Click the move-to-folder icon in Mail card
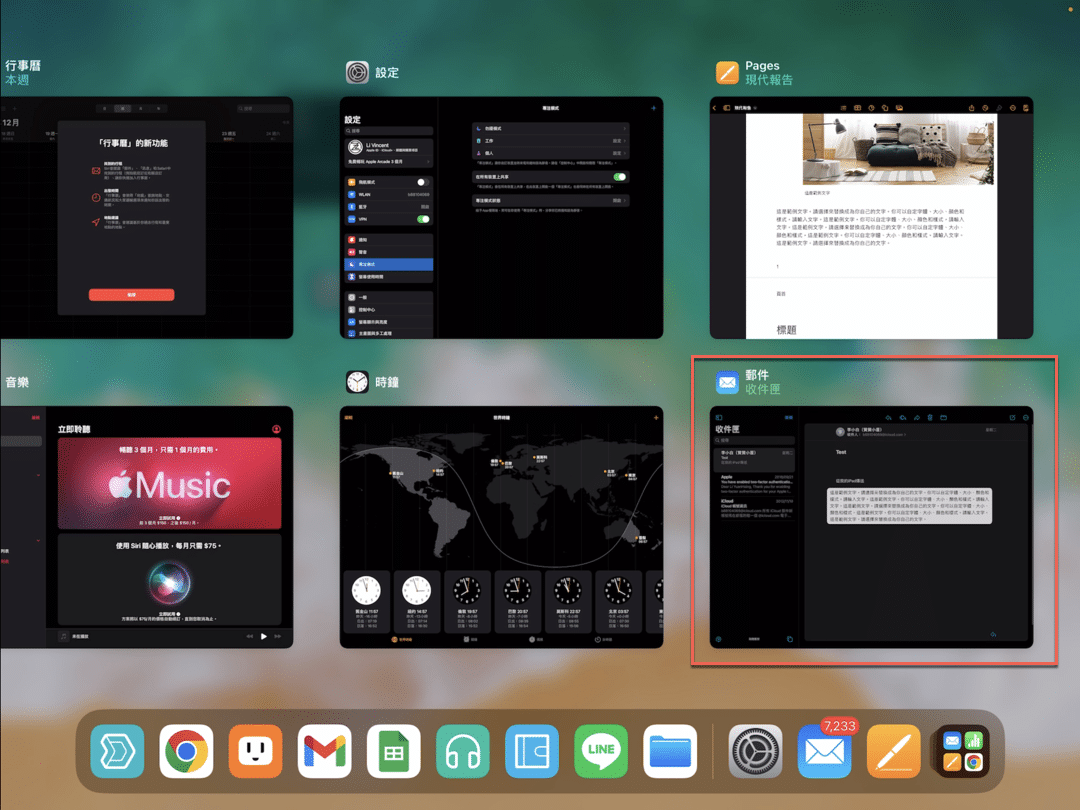Screen dimensions: 1080x810 (x=944, y=417)
